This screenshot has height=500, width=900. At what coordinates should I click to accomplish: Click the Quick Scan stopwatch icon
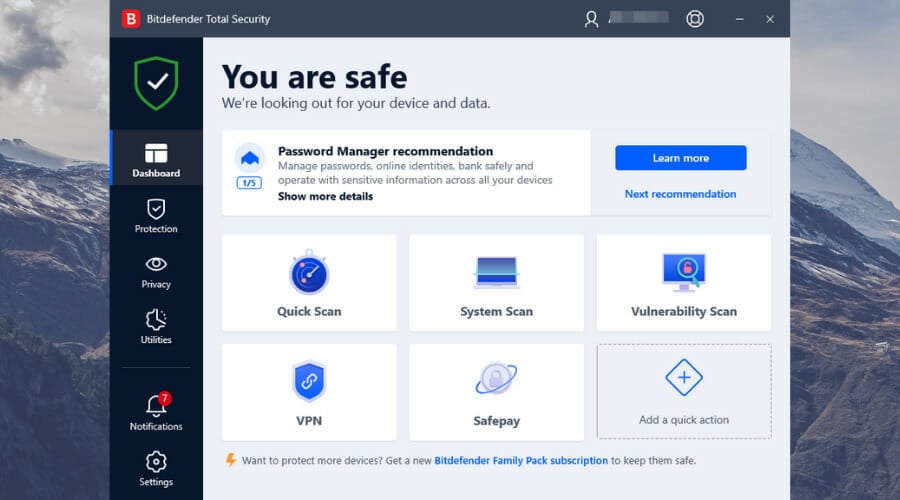coord(309,272)
